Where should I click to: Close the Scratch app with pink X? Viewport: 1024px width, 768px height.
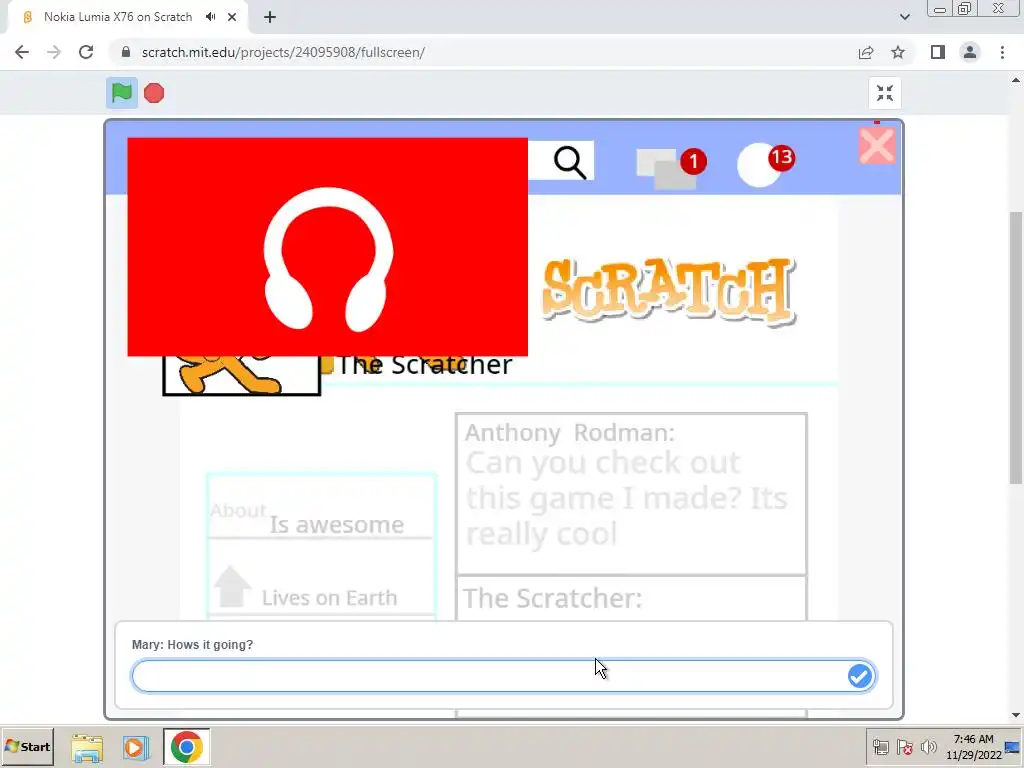[877, 146]
